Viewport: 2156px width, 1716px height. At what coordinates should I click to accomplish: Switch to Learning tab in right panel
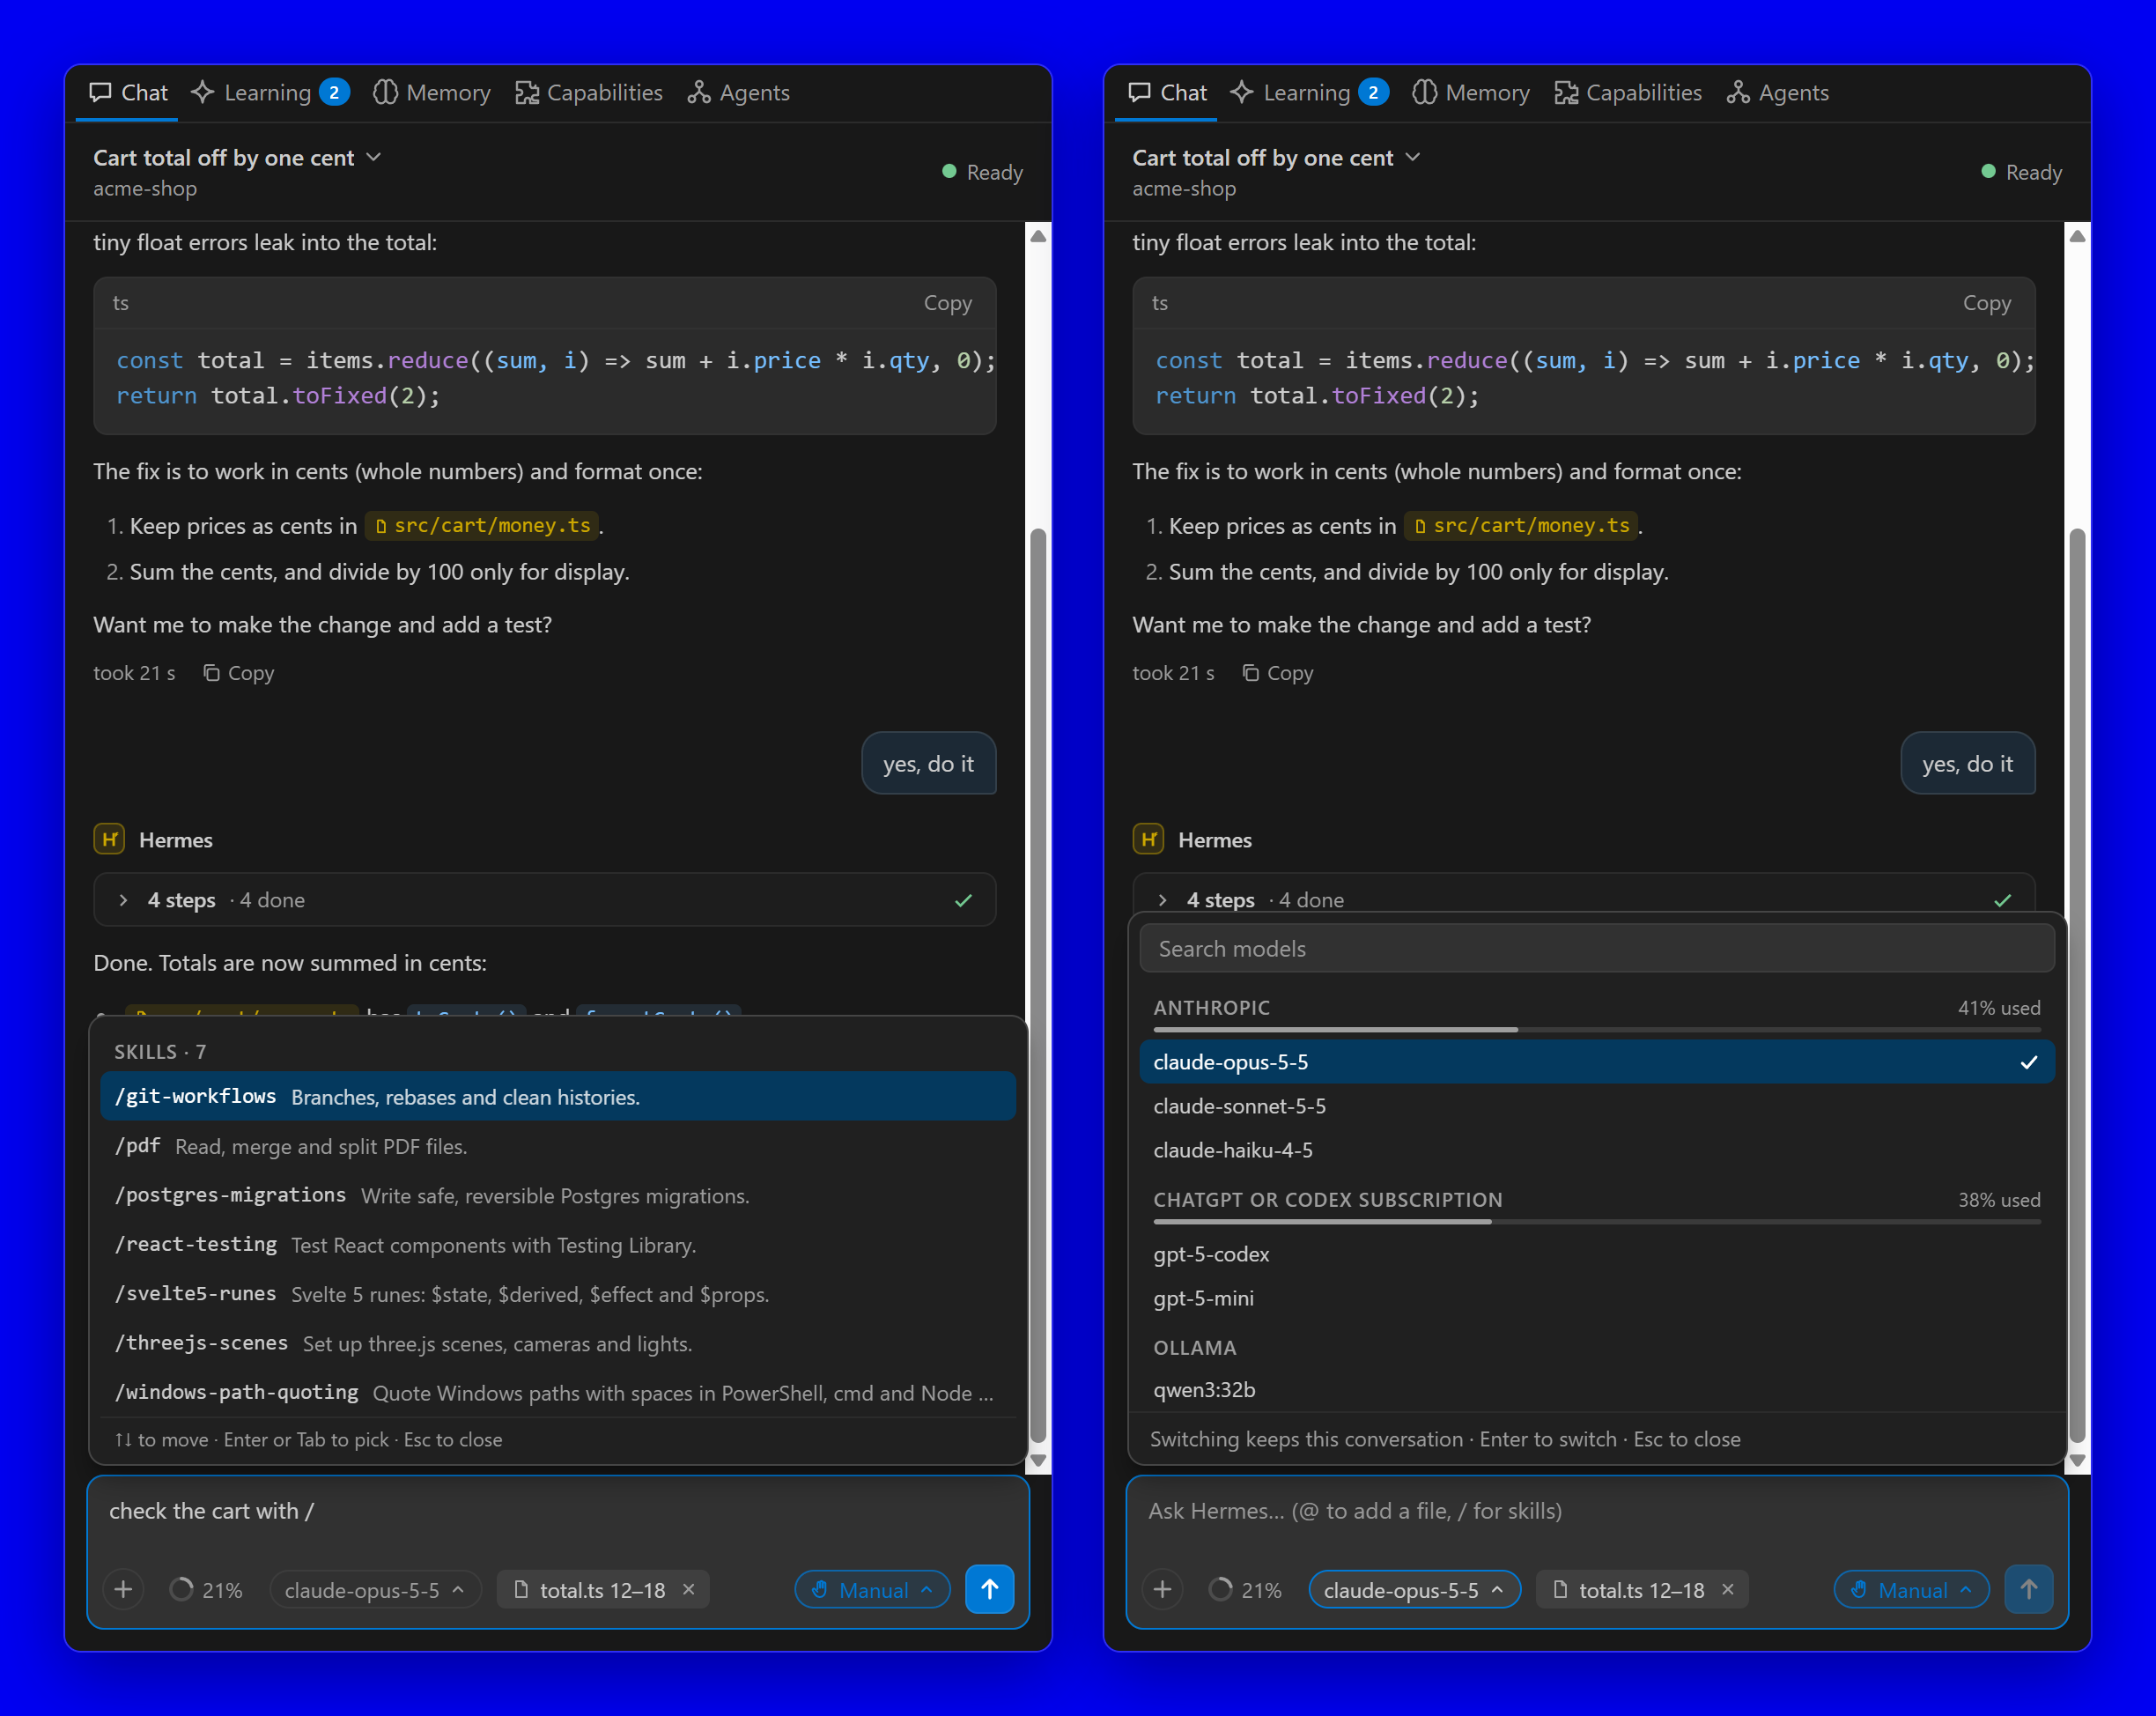[x=1308, y=93]
